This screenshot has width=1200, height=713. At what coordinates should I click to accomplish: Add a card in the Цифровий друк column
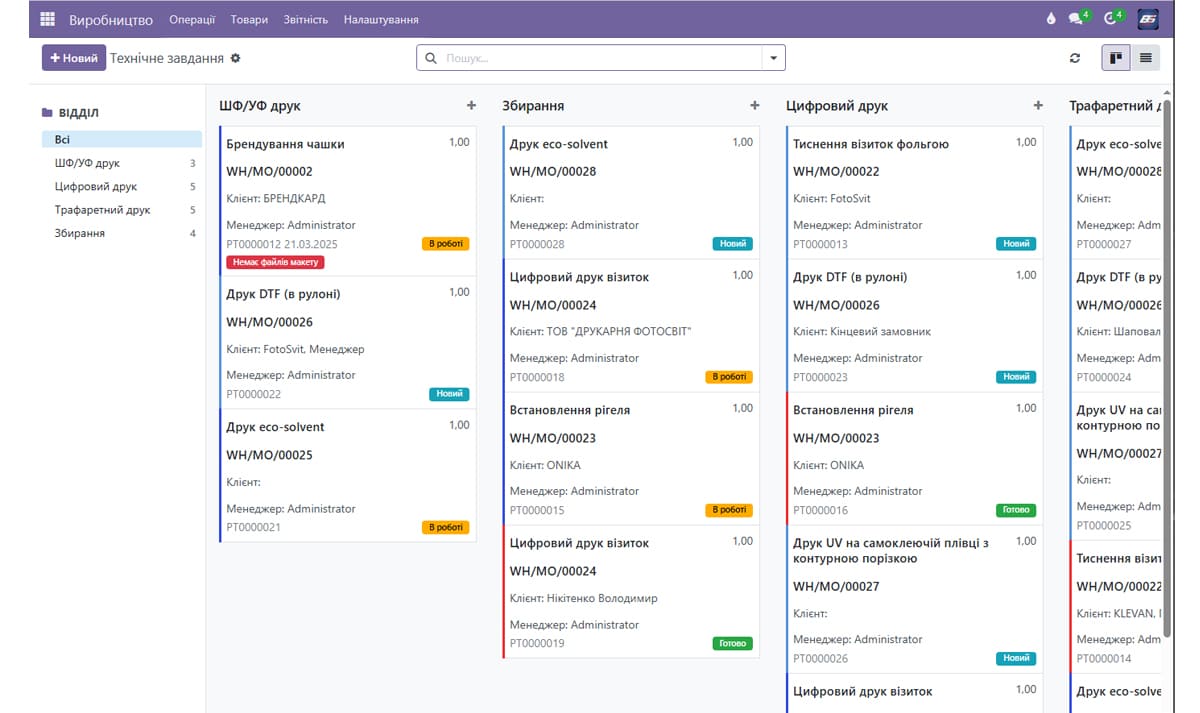coord(1038,106)
